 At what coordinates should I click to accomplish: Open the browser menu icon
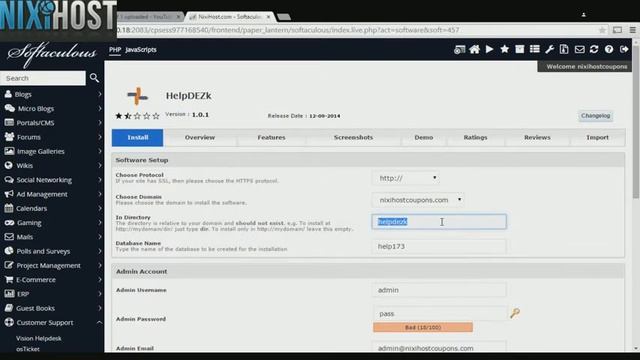click(x=632, y=30)
